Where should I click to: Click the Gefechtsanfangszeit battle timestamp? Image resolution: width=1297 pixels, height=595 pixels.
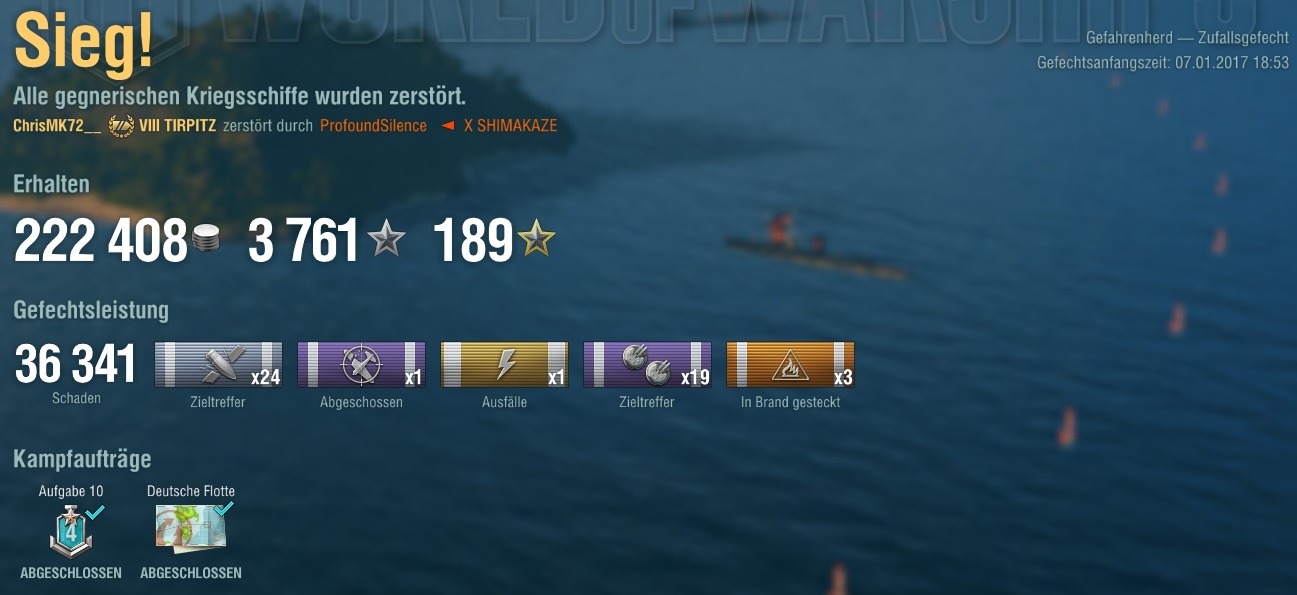coord(1163,62)
